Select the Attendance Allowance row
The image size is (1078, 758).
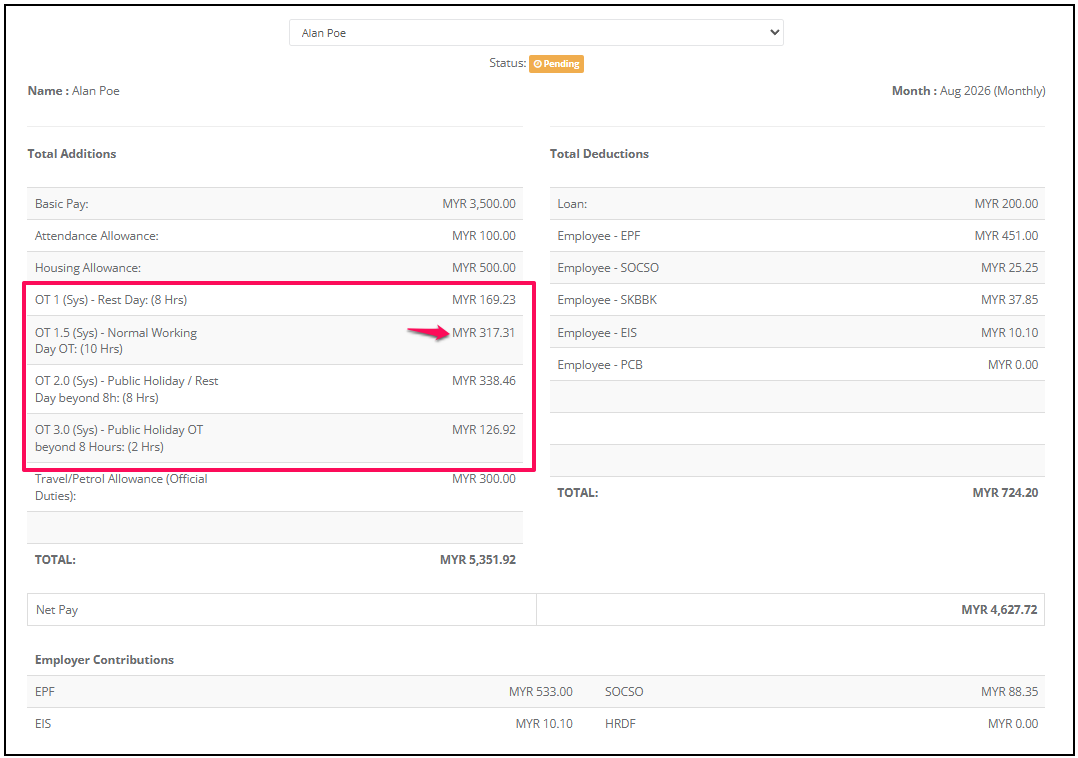(275, 236)
